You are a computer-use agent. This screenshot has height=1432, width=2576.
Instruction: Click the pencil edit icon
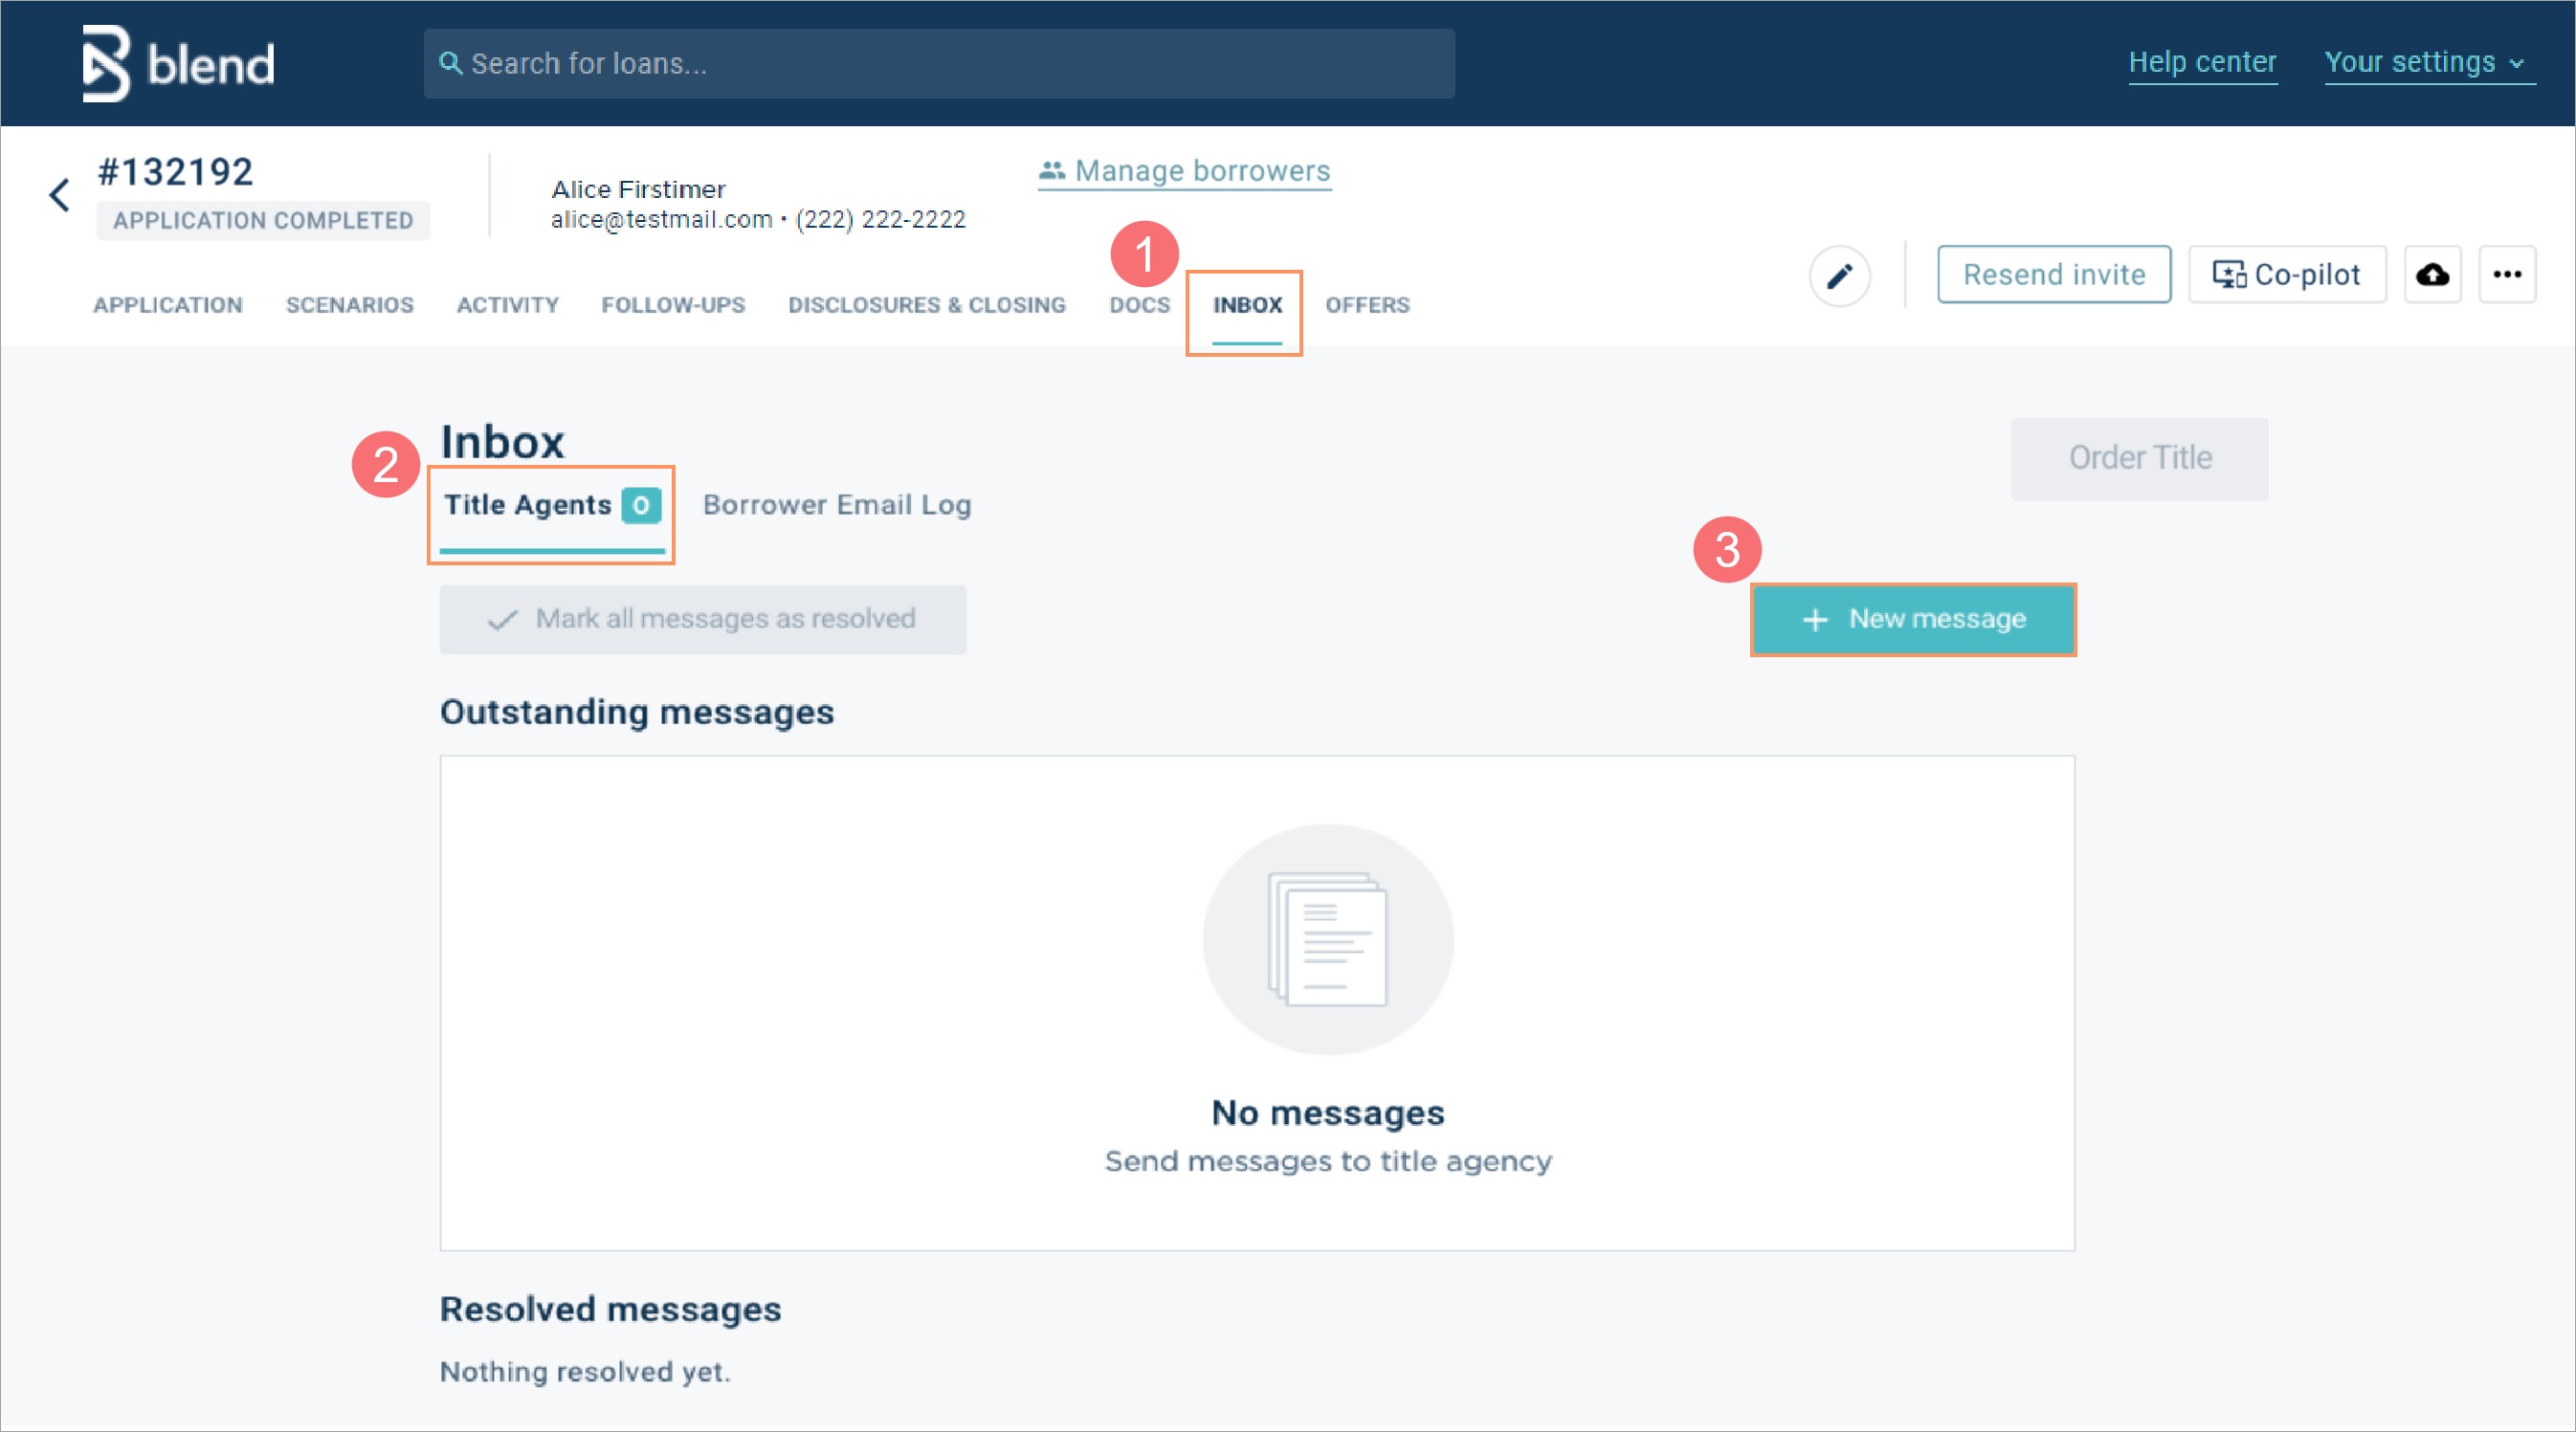(1839, 275)
